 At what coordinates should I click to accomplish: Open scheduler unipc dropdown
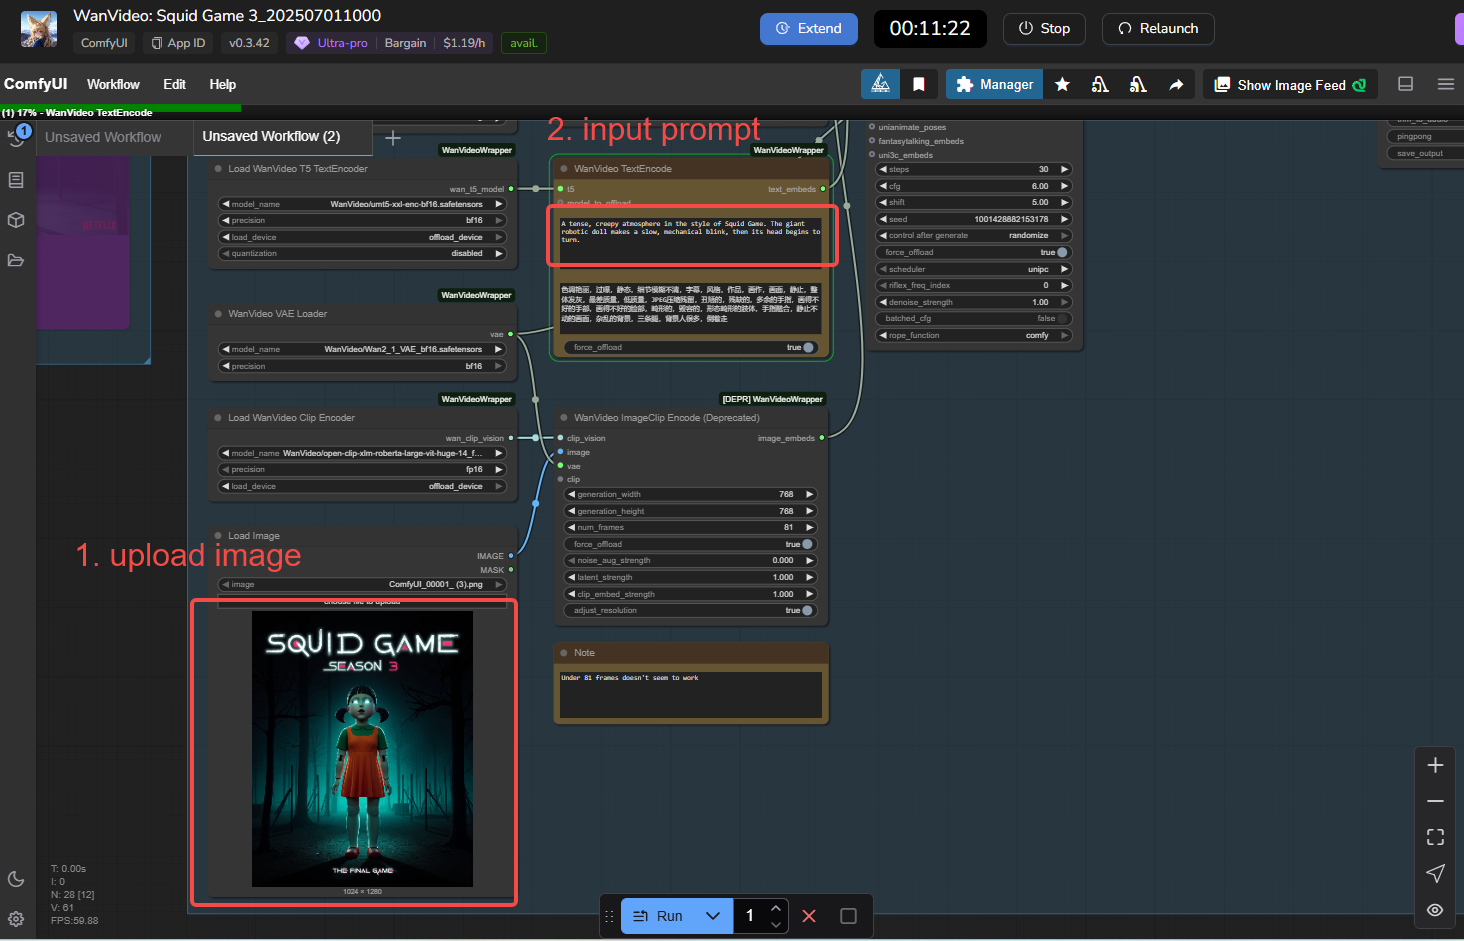974,269
